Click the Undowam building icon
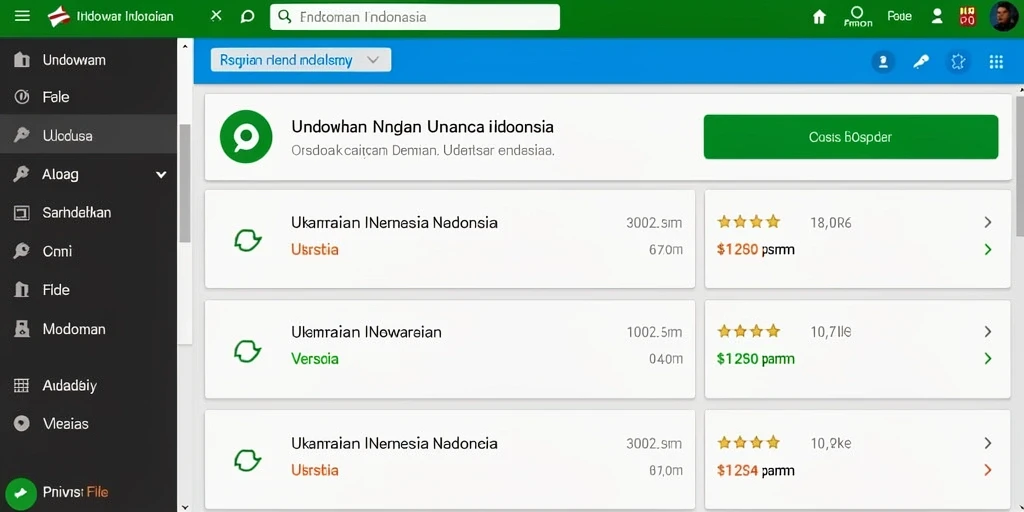 pos(22,60)
